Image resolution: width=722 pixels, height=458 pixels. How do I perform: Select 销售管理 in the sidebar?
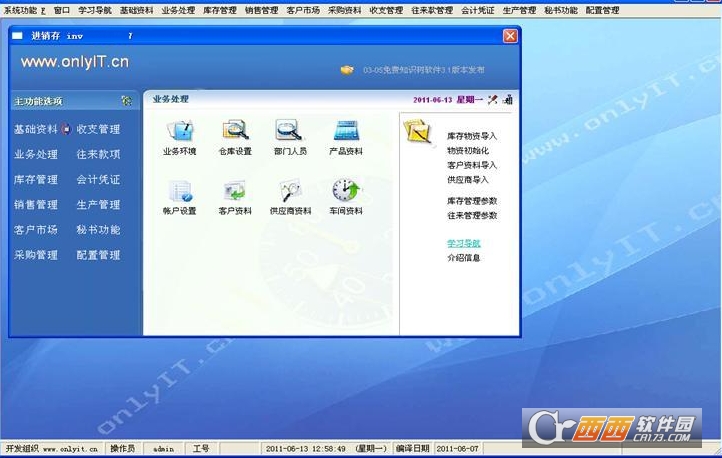point(36,205)
